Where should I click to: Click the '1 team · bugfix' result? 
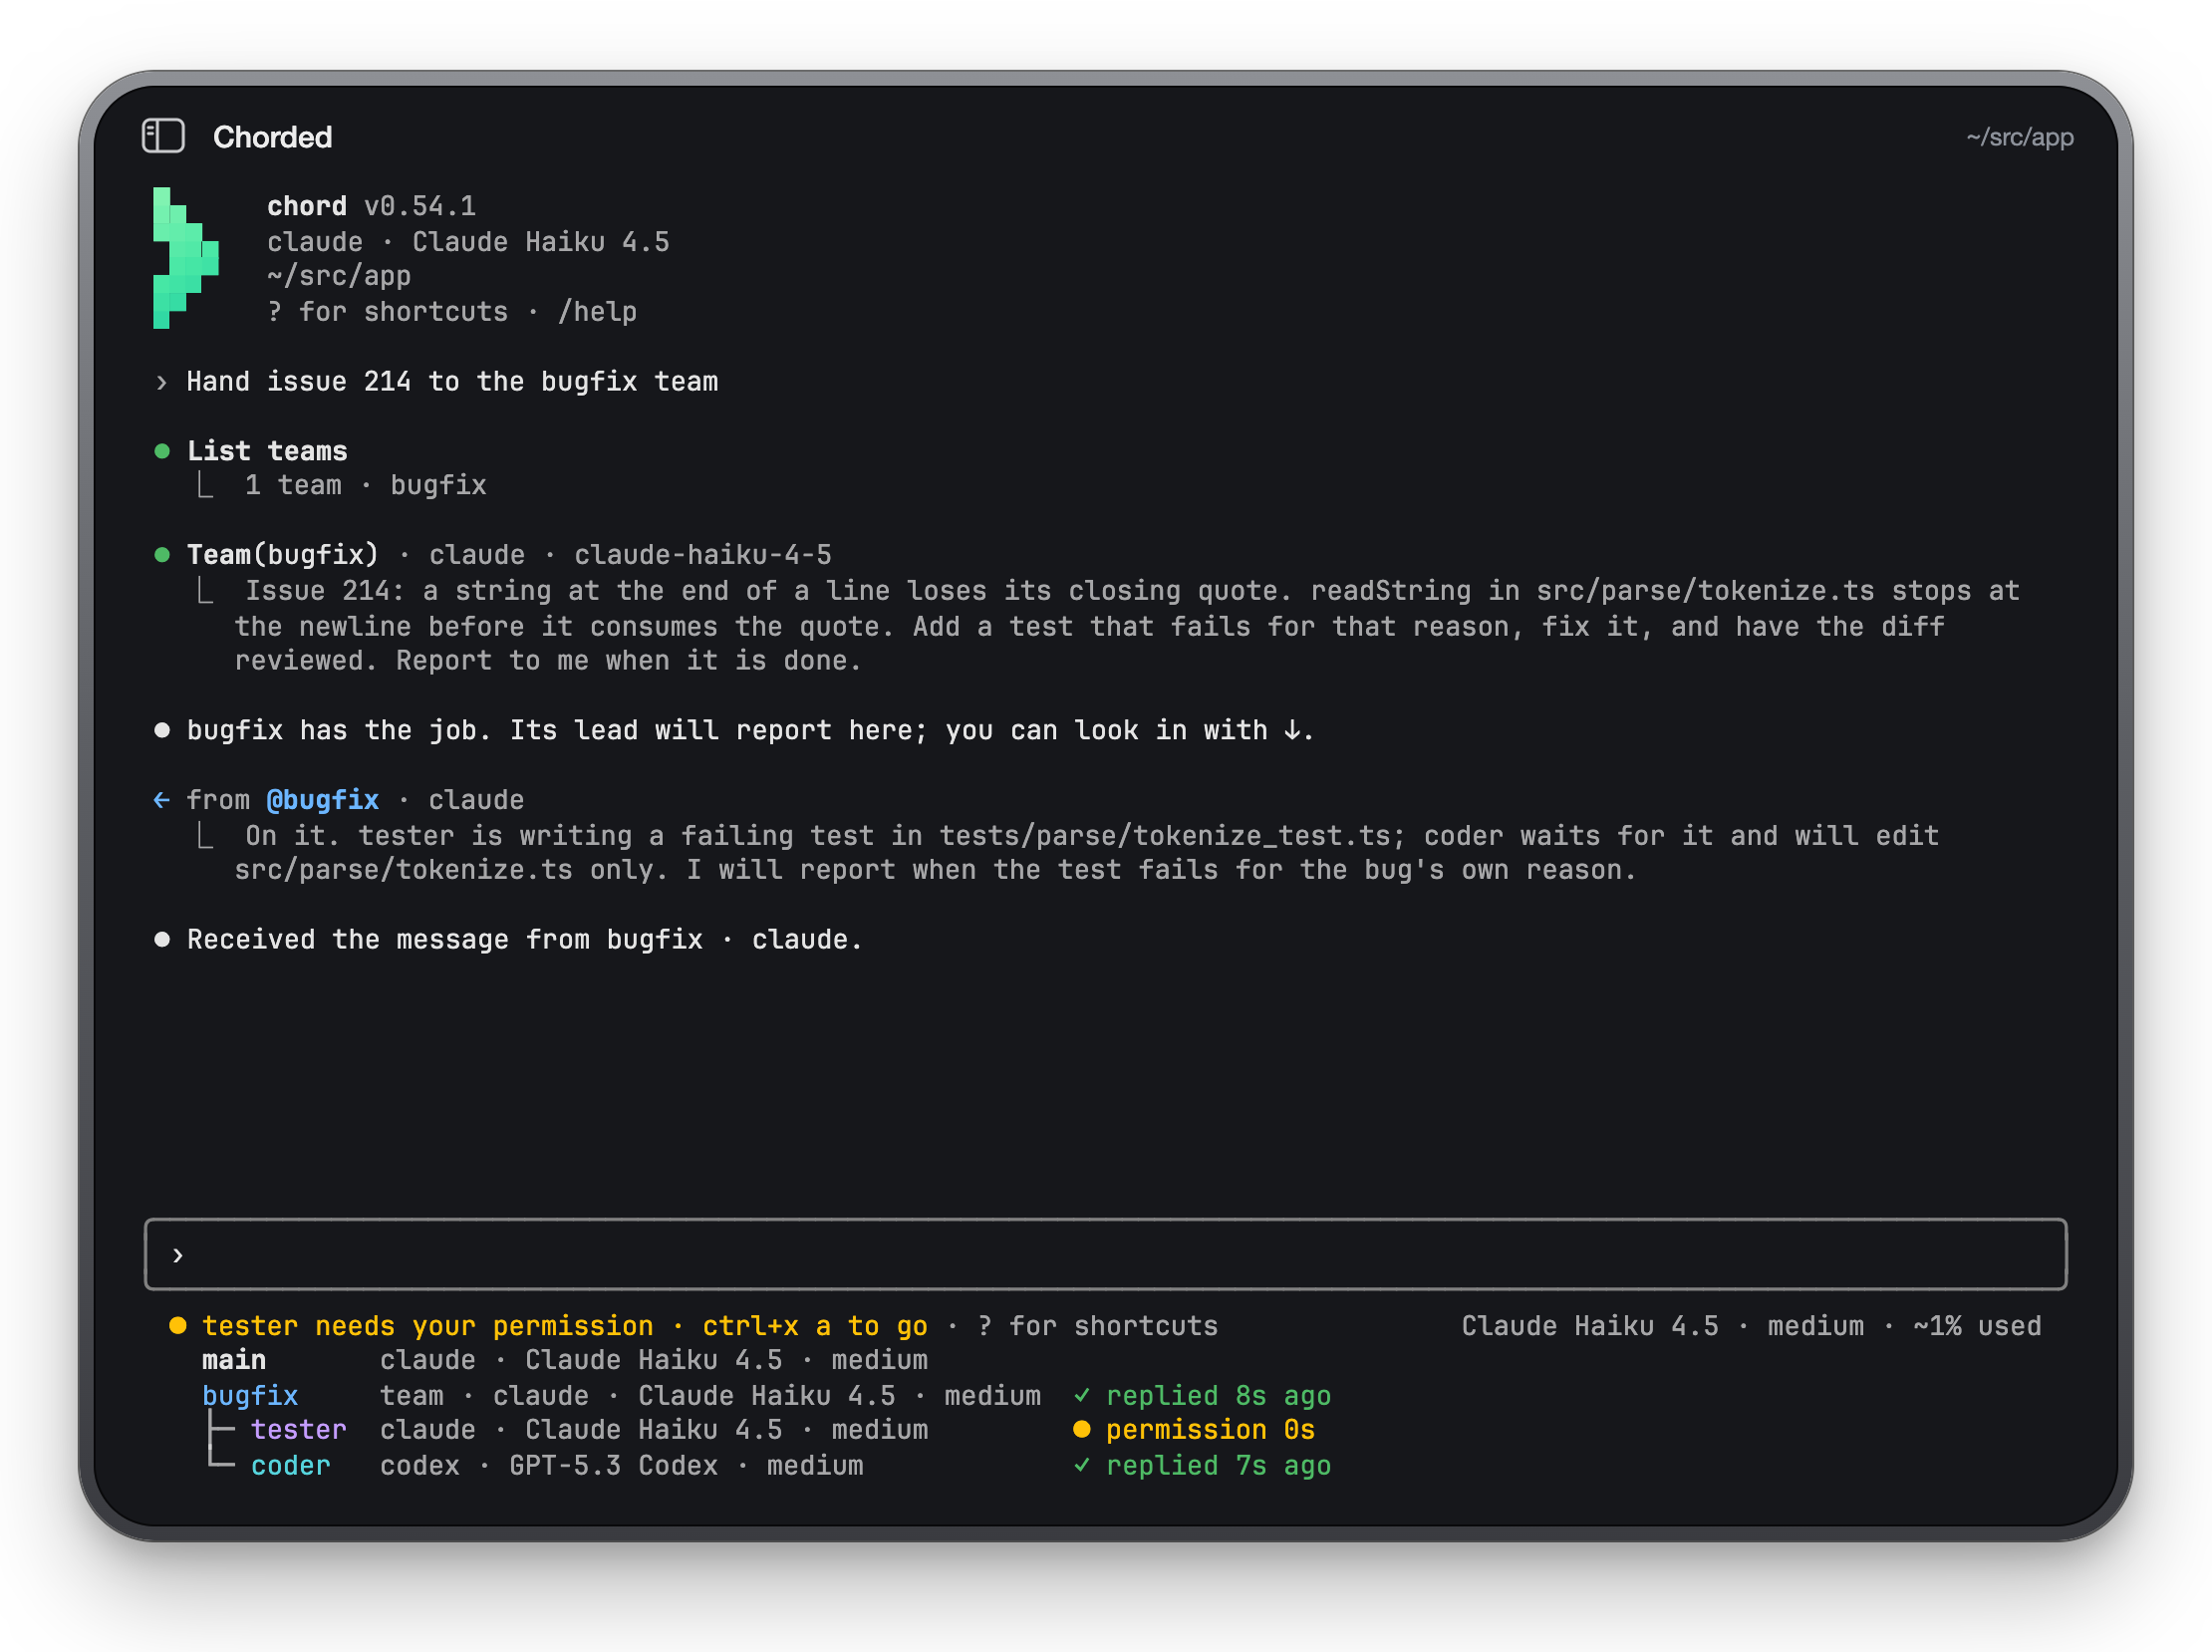coord(365,485)
